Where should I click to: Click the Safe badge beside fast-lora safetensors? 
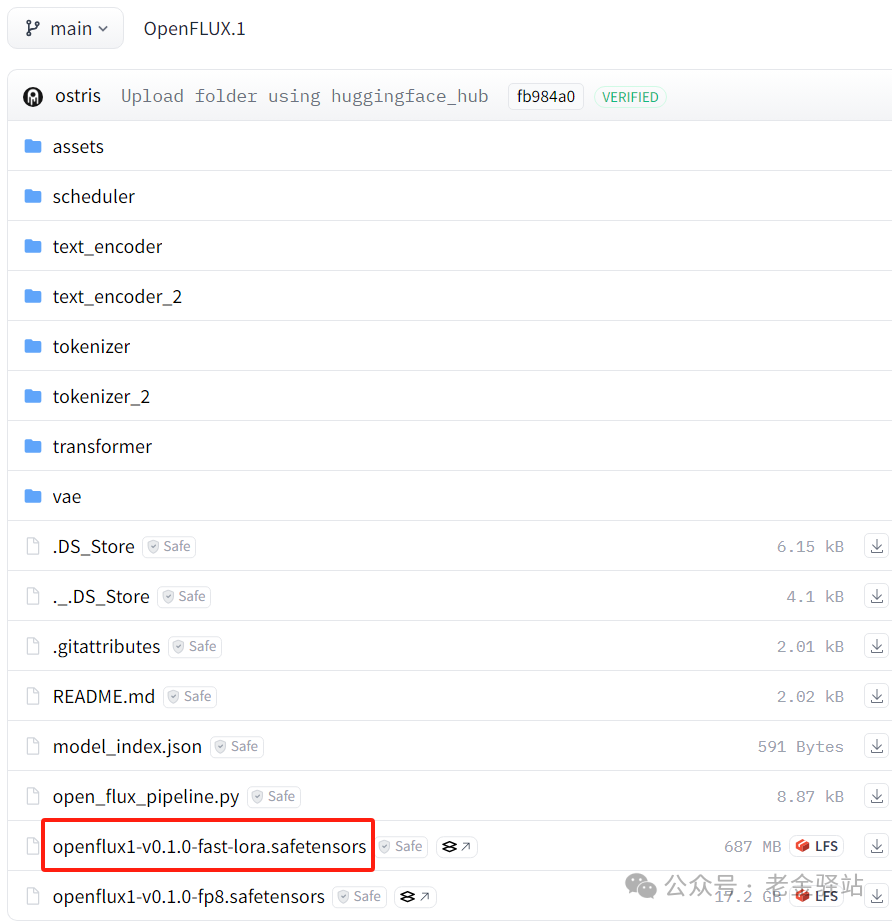click(x=401, y=846)
